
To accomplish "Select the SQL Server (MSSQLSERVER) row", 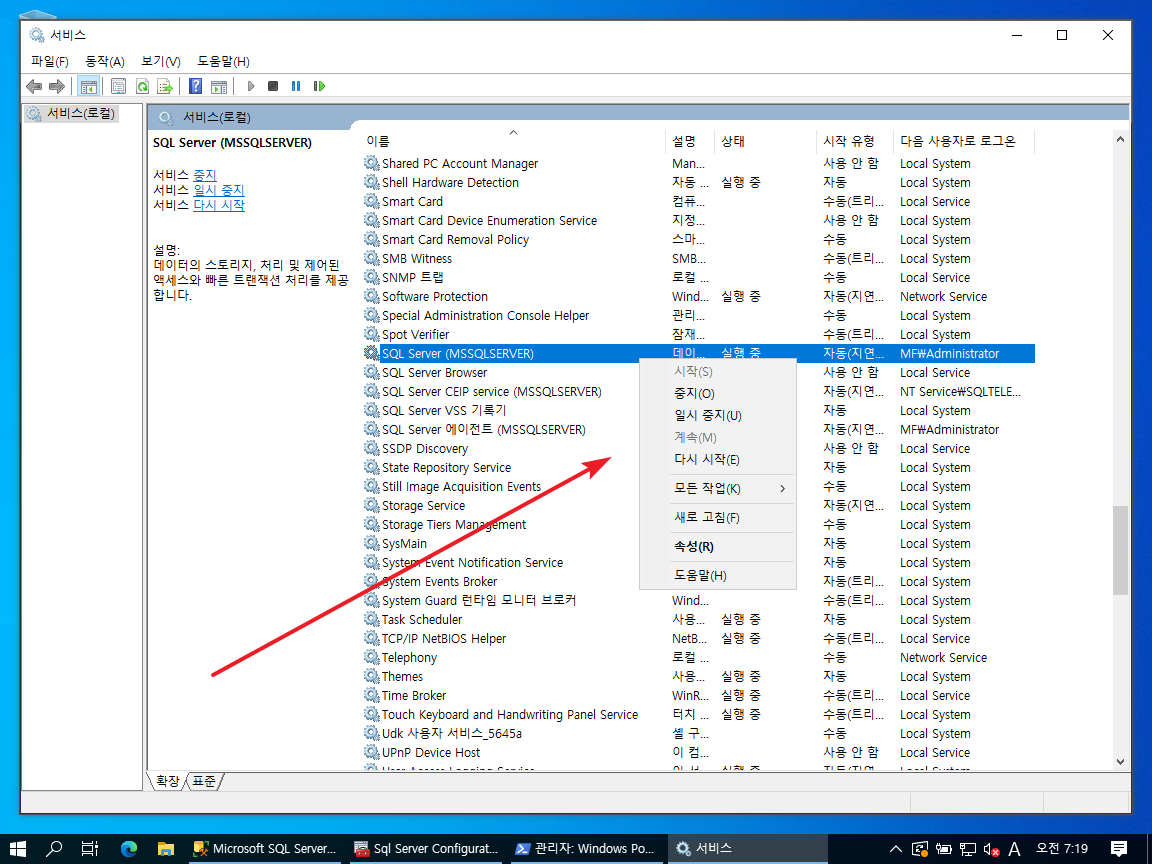I will [x=699, y=353].
